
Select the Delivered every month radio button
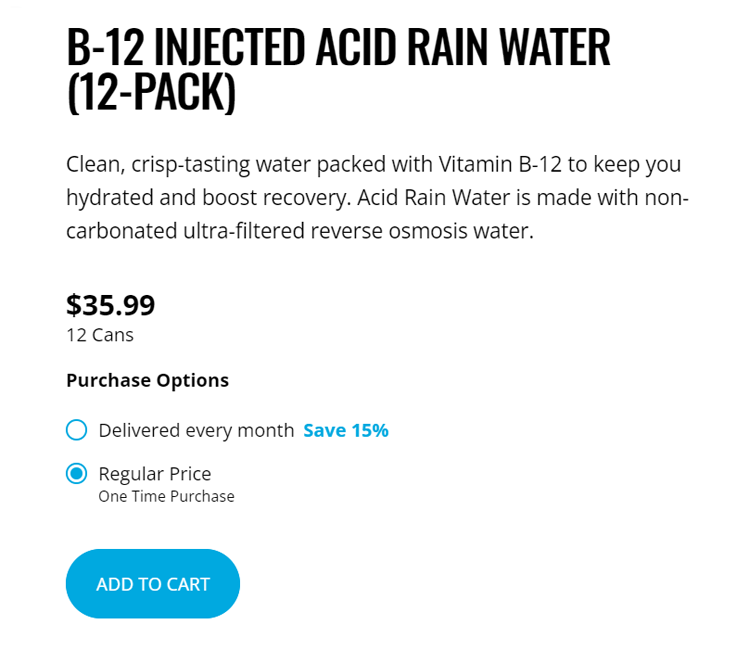(77, 431)
